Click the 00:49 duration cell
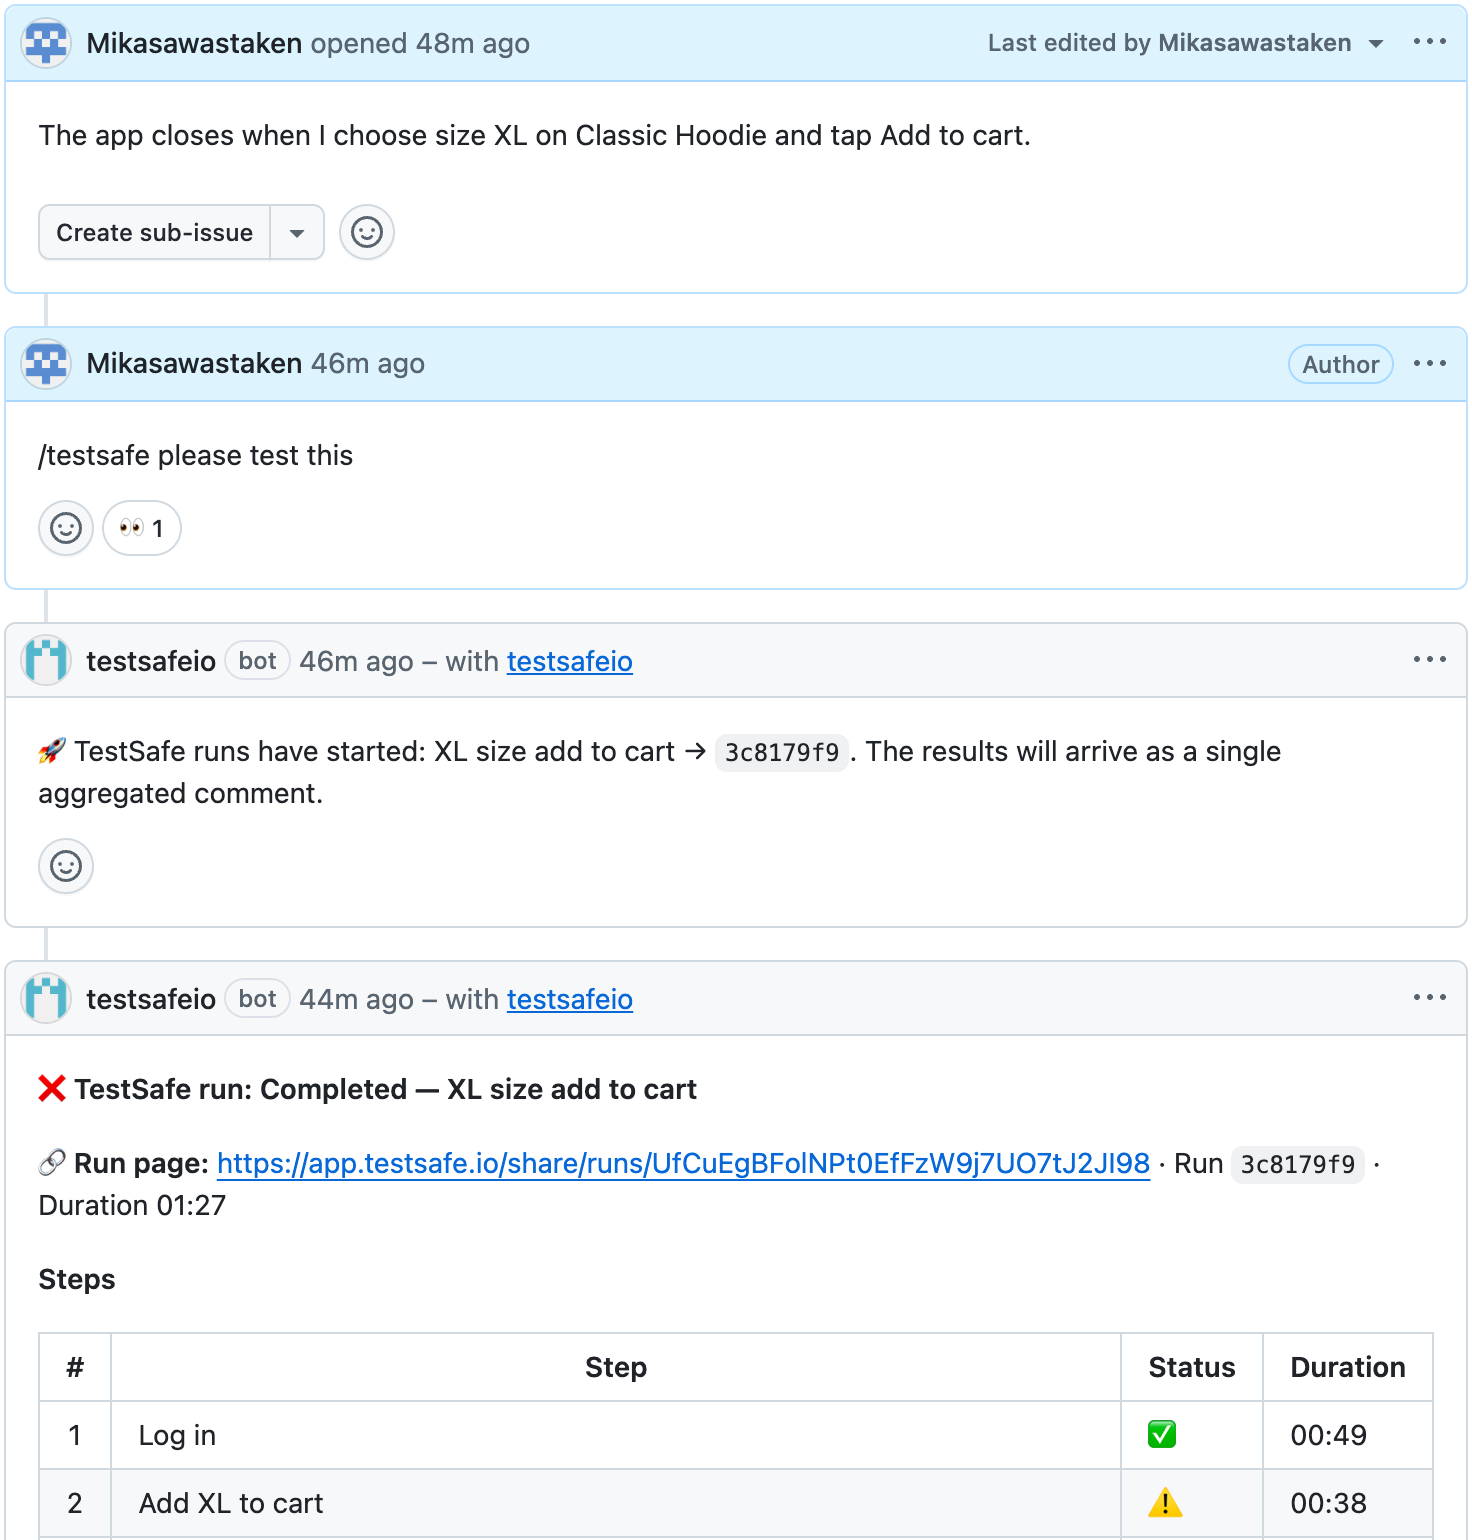 (x=1348, y=1435)
